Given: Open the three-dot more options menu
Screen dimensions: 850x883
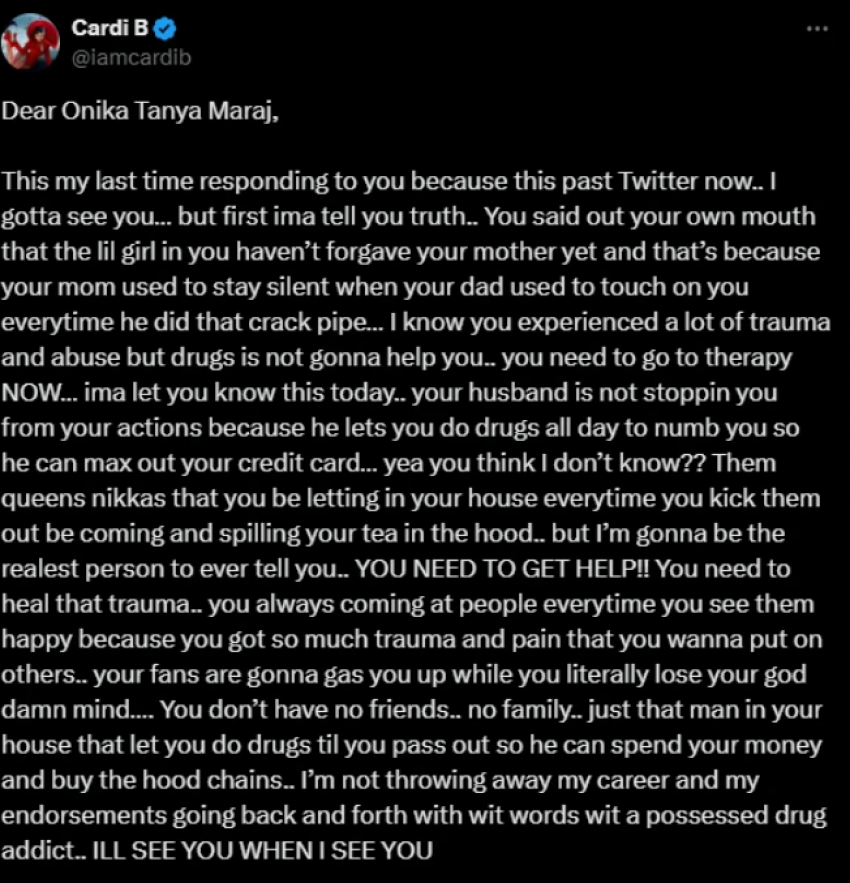Looking at the screenshot, I should [817, 29].
